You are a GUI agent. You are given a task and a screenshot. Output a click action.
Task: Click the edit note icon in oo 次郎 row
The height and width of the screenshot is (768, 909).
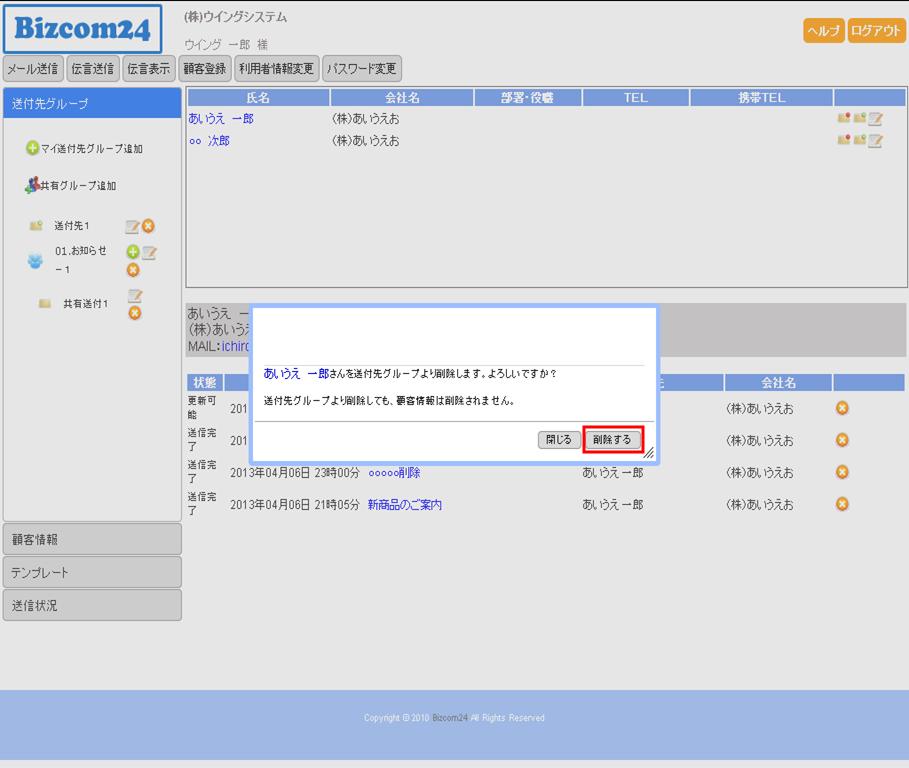(x=875, y=141)
